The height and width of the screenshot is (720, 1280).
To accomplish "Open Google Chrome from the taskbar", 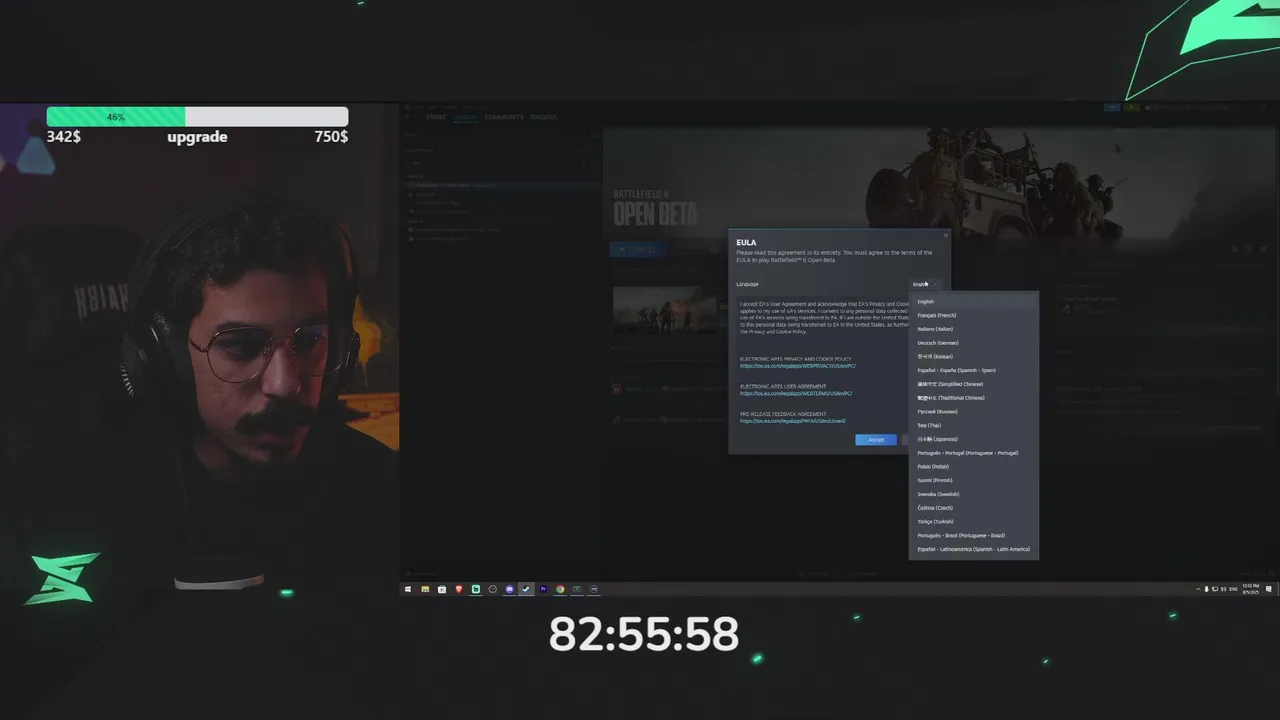I will pyautogui.click(x=560, y=589).
